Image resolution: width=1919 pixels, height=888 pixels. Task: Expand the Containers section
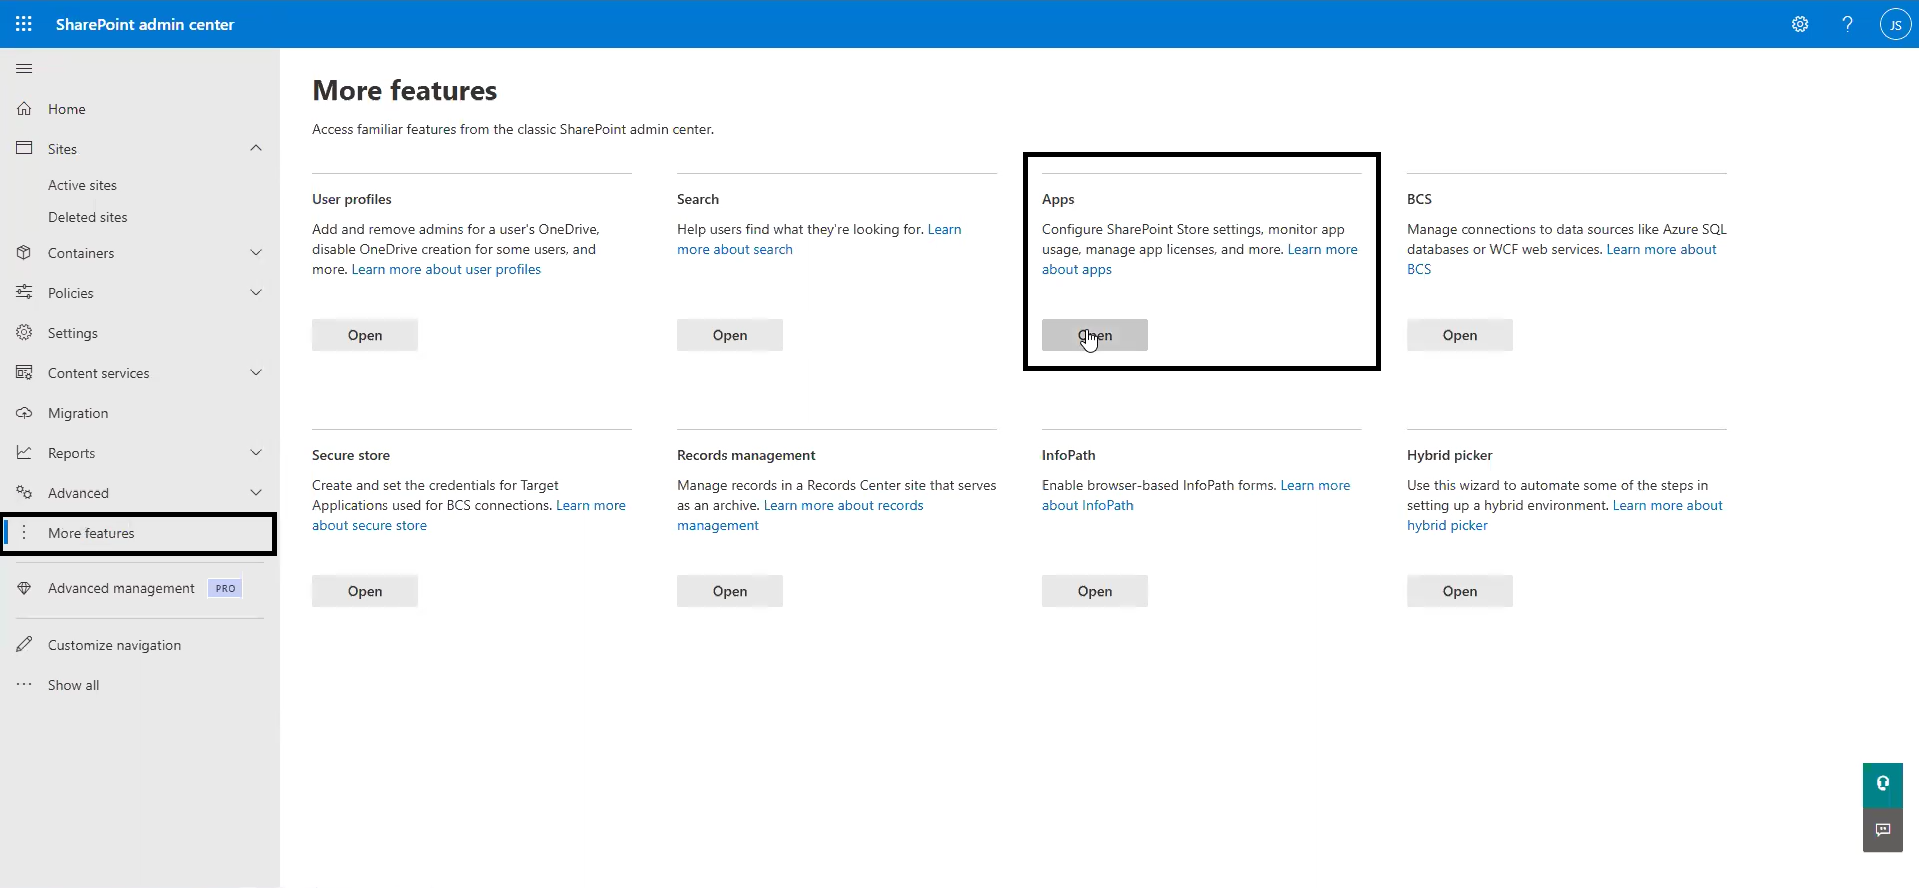(x=256, y=253)
